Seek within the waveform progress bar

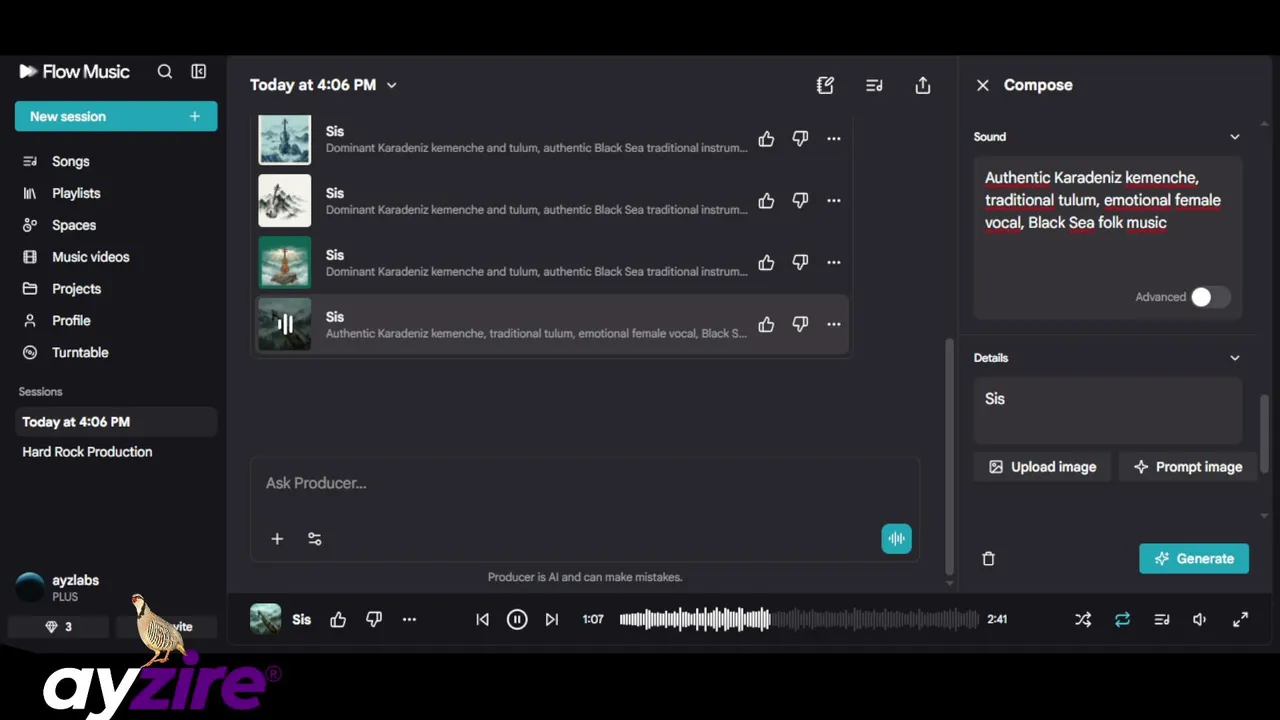coord(798,620)
